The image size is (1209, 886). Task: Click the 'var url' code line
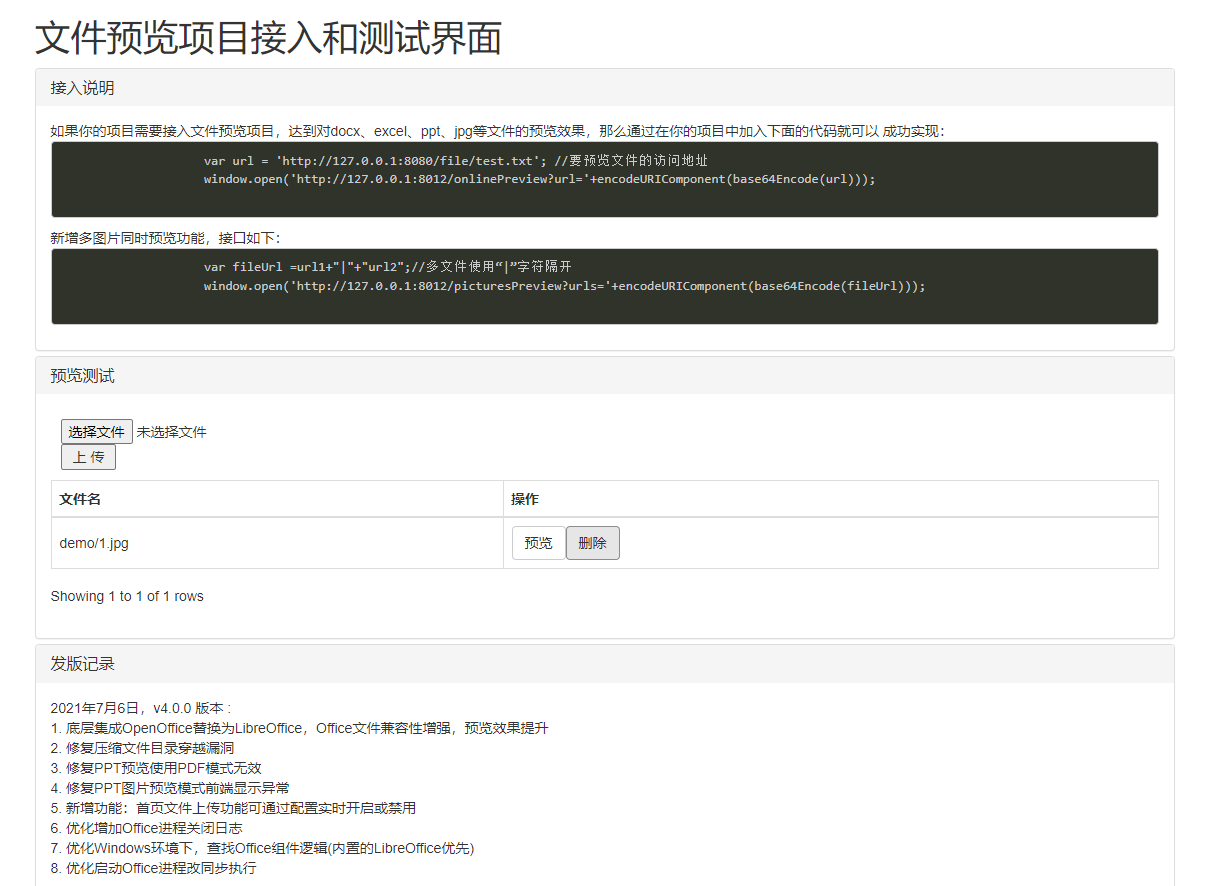(x=456, y=160)
